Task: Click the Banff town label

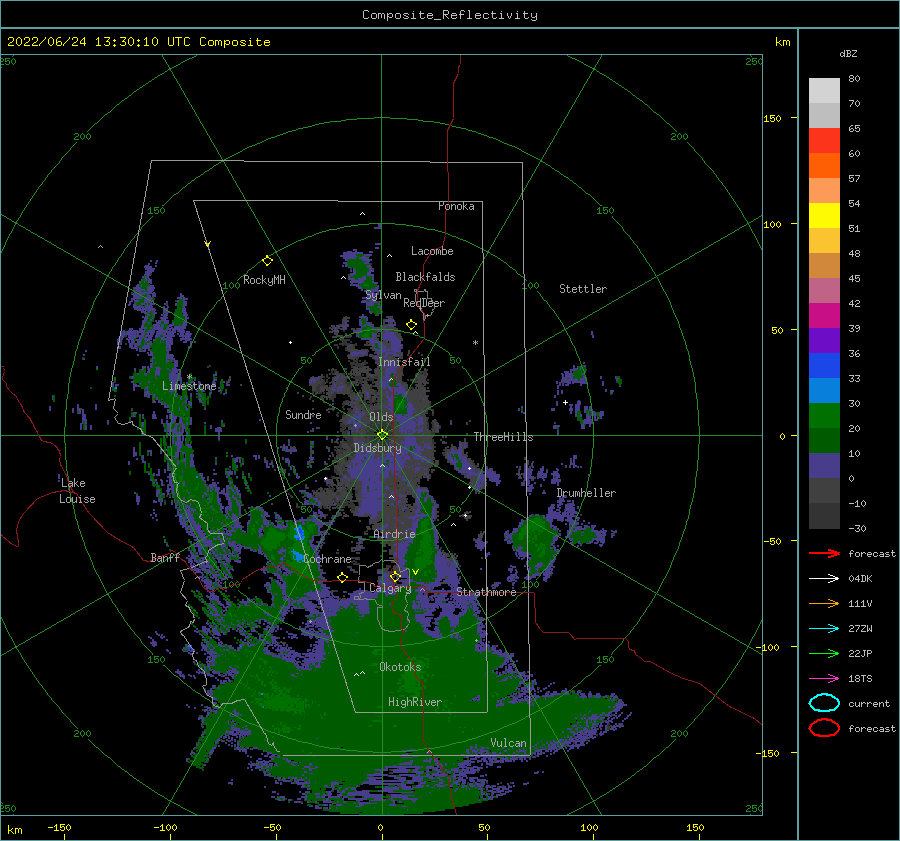Action: click(x=165, y=557)
